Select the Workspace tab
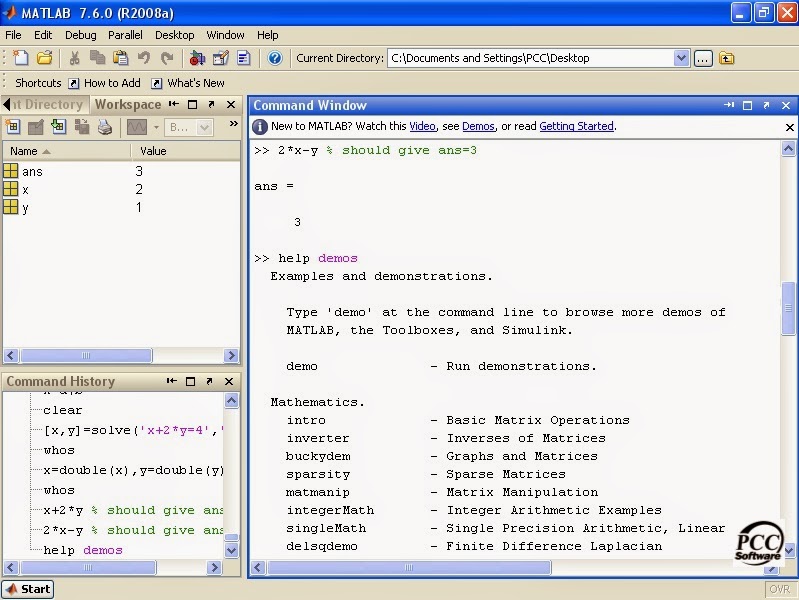The height and width of the screenshot is (600, 799). [127, 105]
